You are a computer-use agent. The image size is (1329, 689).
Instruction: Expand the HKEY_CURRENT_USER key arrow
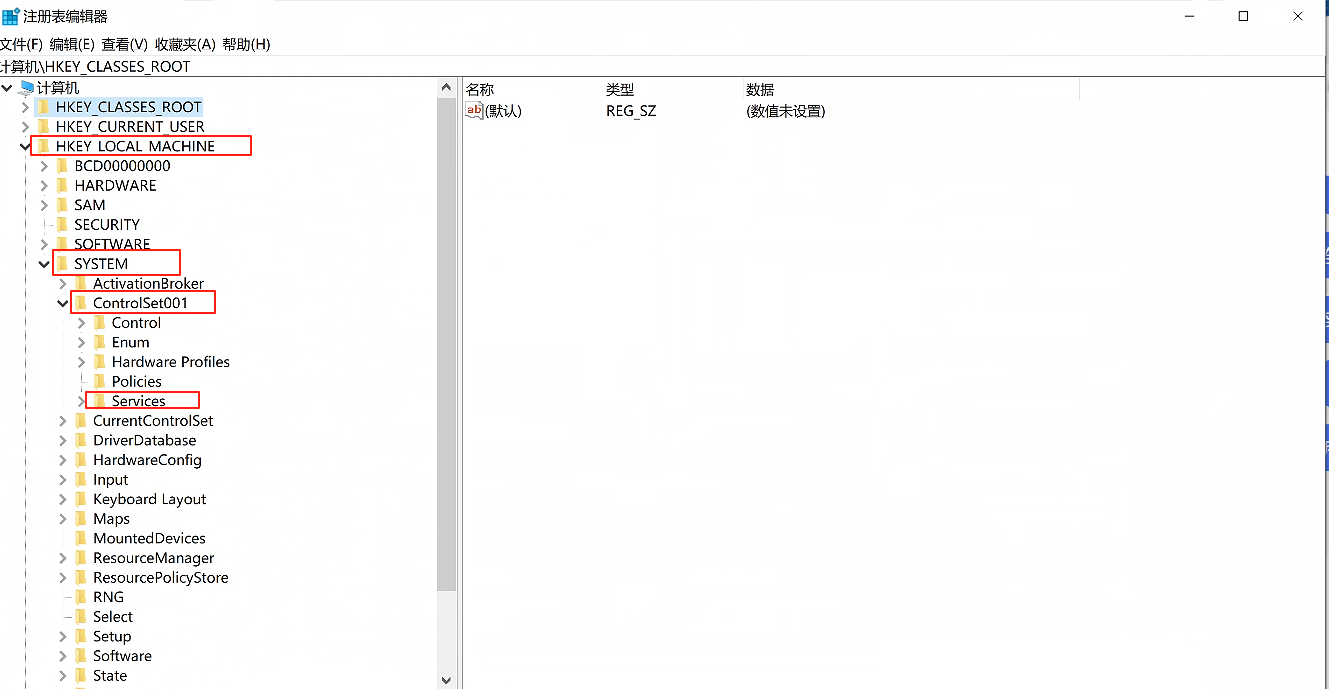(25, 127)
